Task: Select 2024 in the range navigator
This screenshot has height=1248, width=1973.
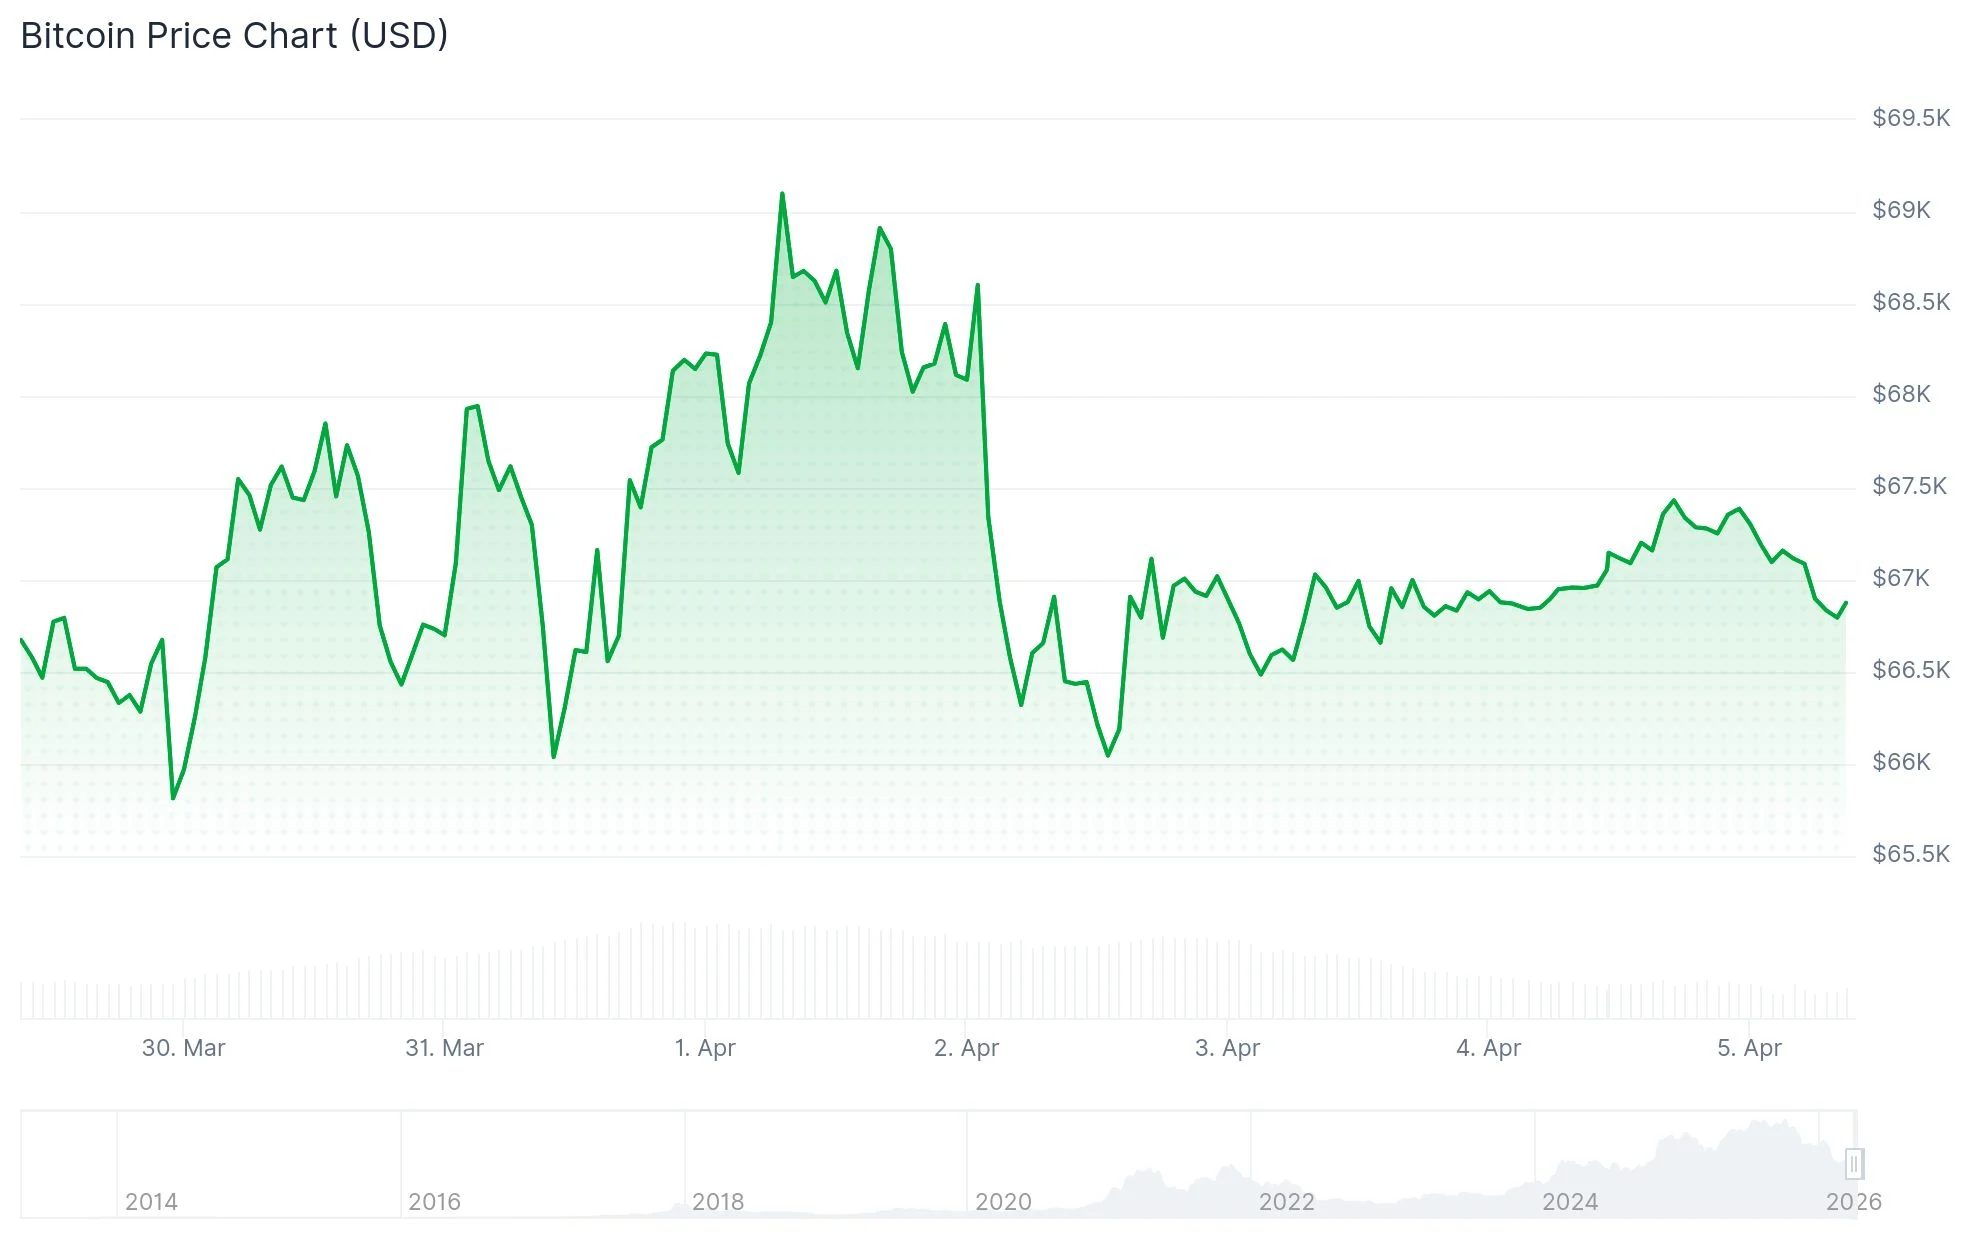Action: (1570, 1202)
